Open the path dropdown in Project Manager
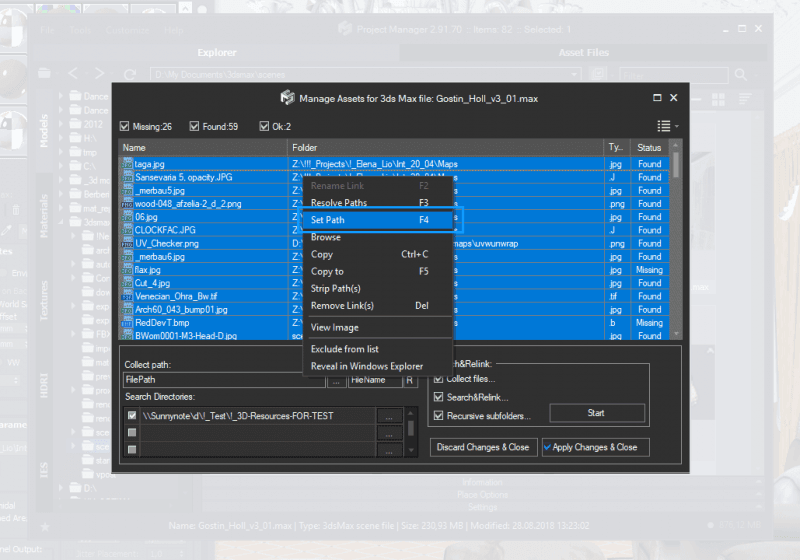Image resolution: width=800 pixels, height=560 pixels. click(x=574, y=74)
